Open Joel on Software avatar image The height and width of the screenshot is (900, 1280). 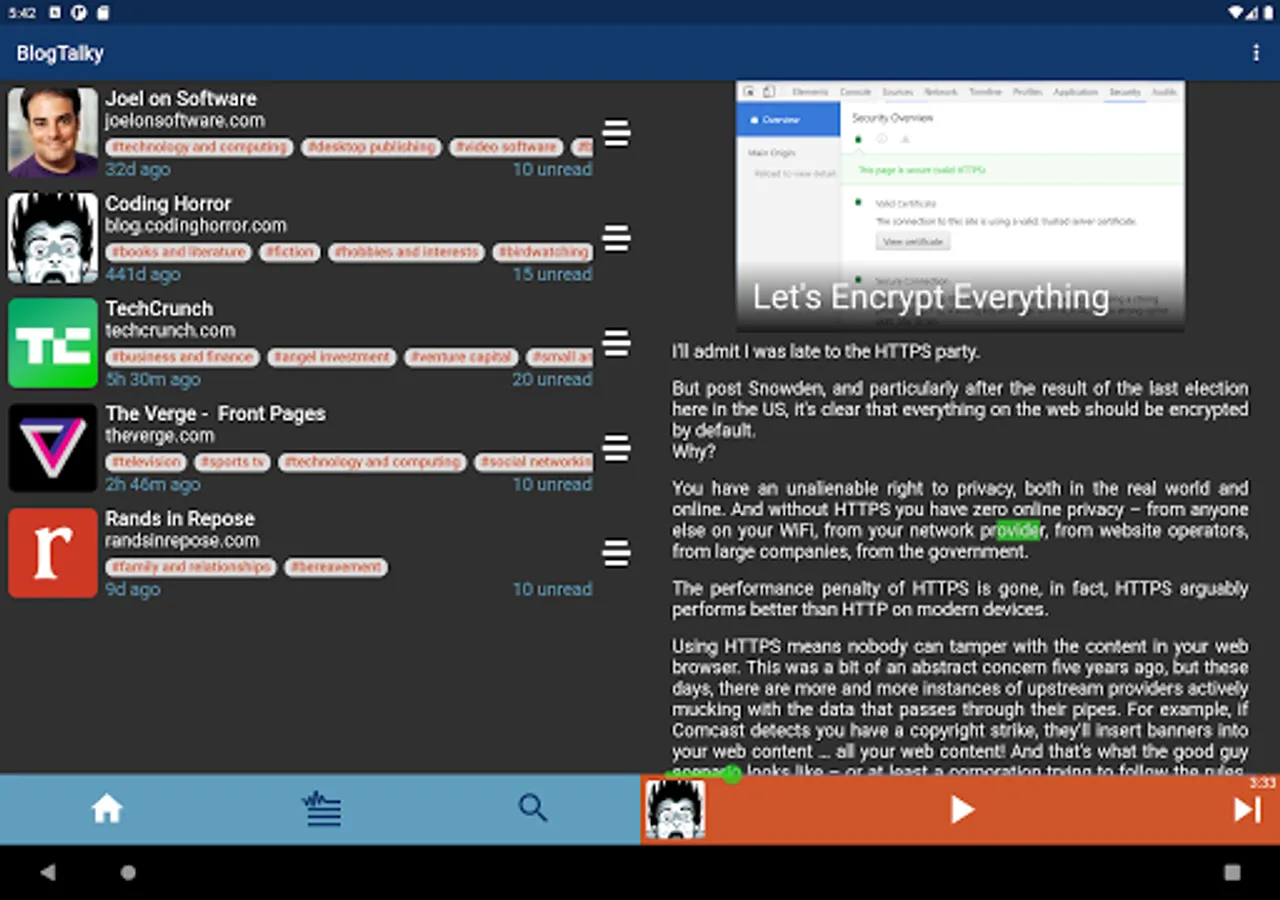point(53,133)
